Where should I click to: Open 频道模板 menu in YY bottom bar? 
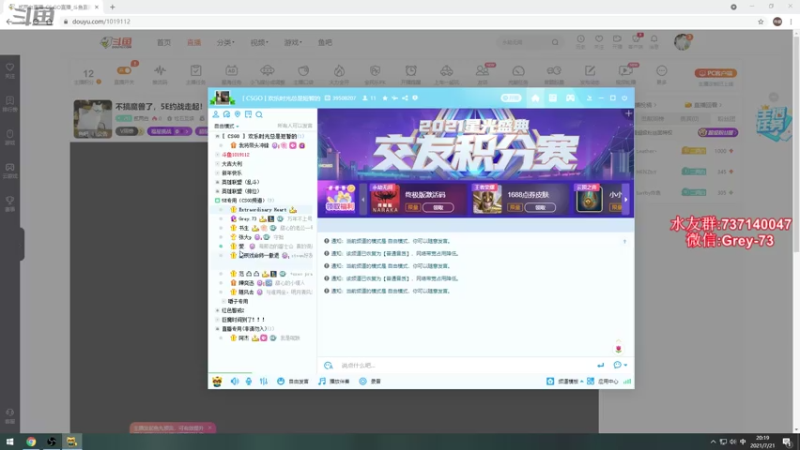[565, 381]
